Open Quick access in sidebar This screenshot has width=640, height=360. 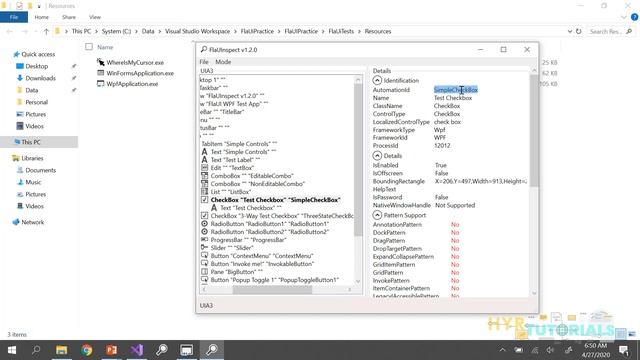pos(38,54)
